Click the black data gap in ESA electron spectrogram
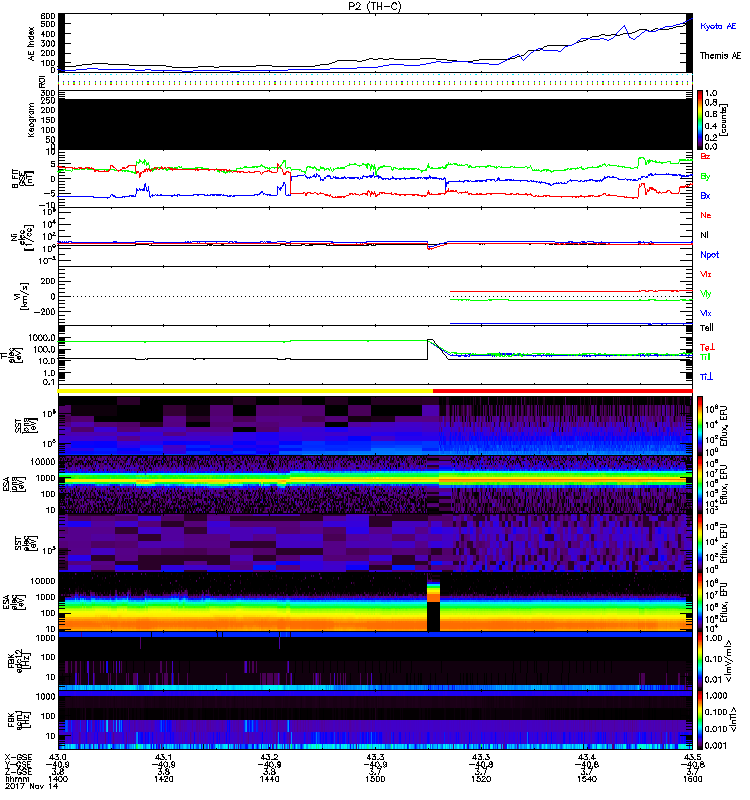750x800 pixels. pos(433,616)
